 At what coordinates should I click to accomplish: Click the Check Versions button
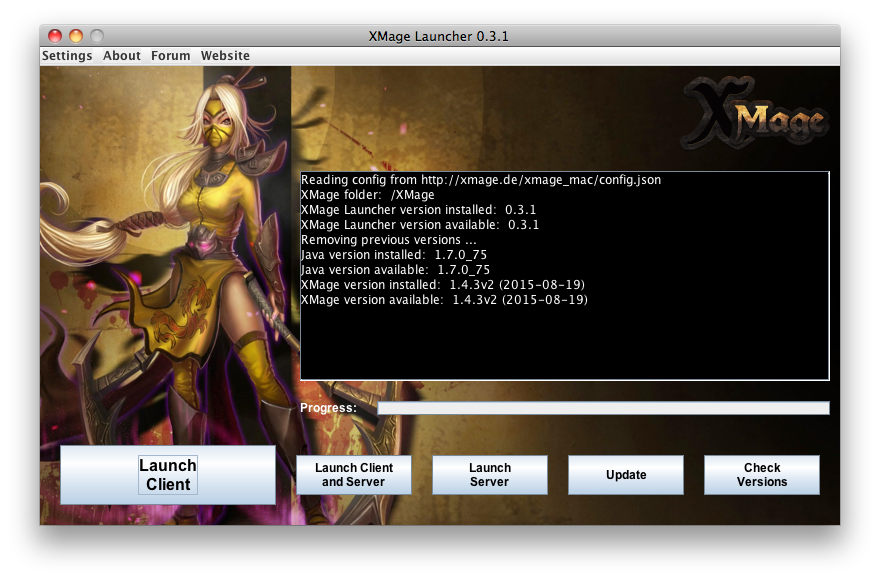762,475
